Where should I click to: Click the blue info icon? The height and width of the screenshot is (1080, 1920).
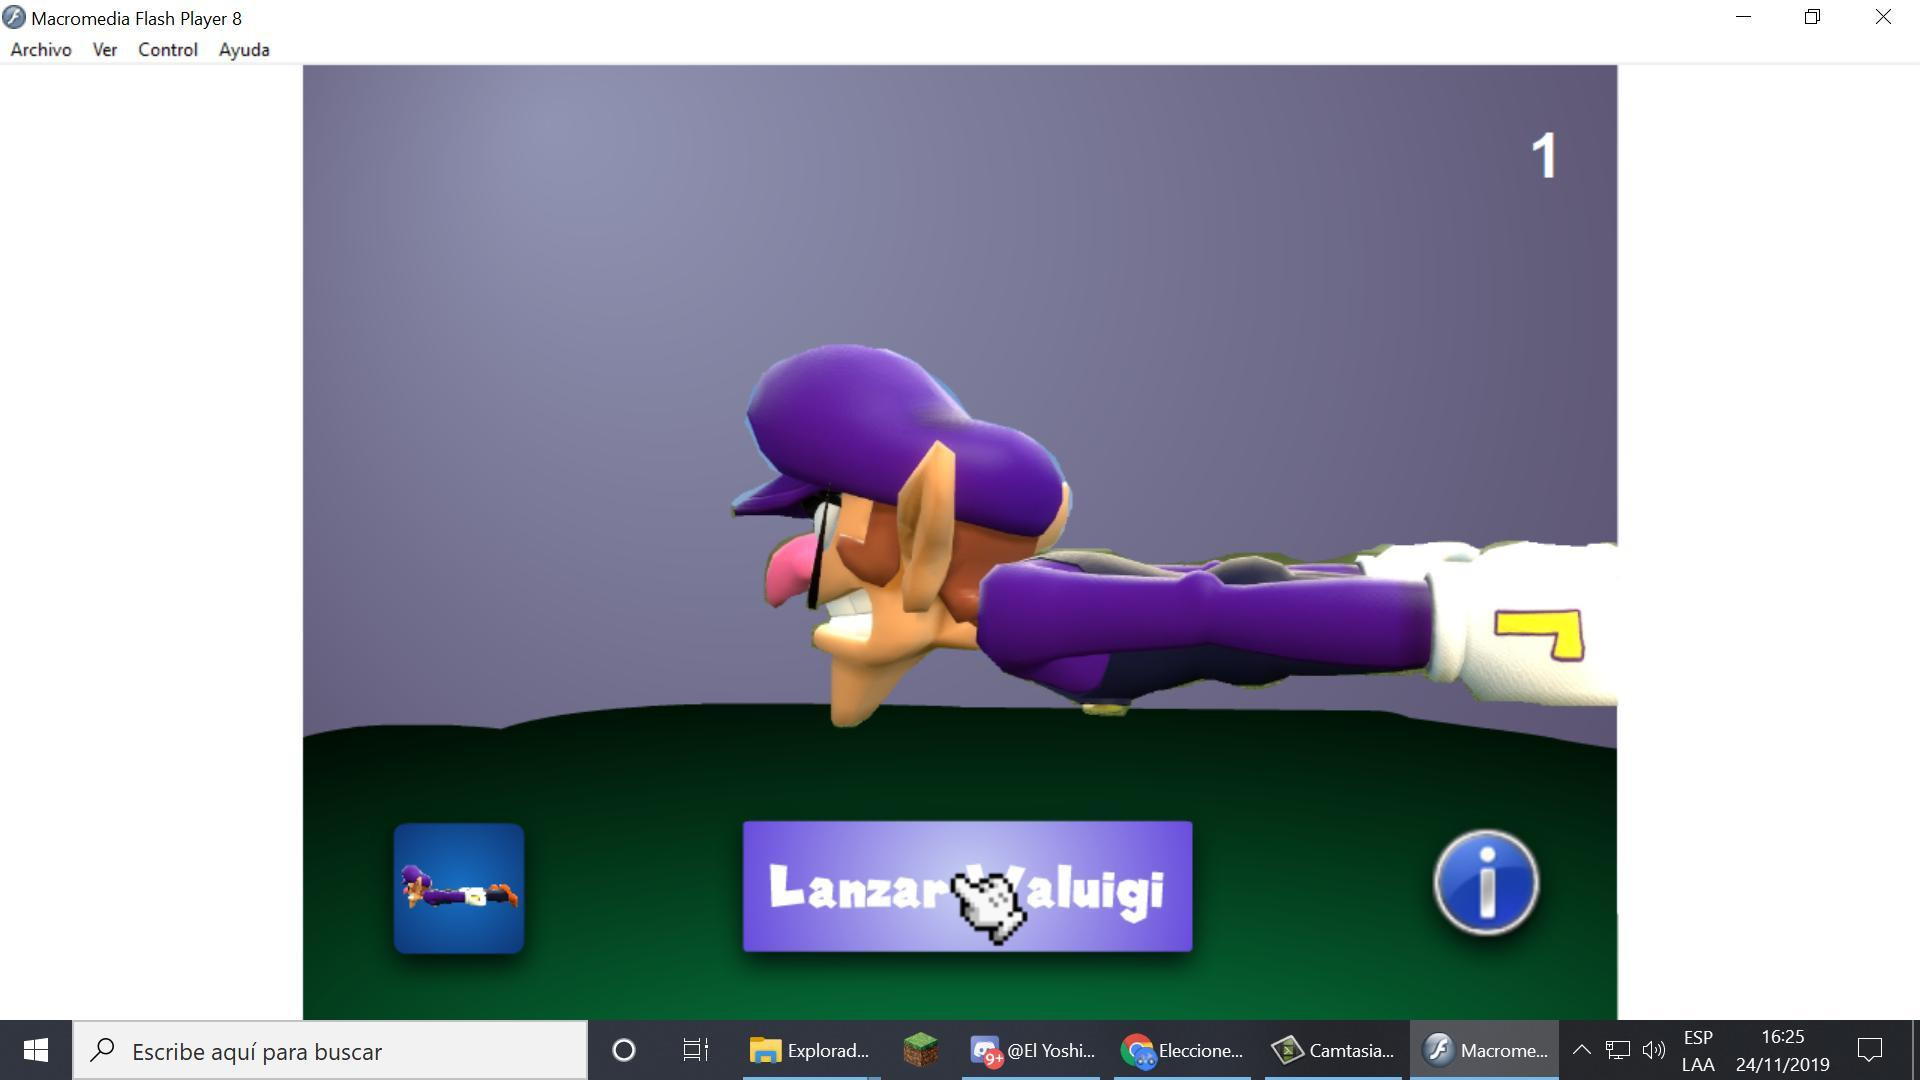click(x=1486, y=883)
